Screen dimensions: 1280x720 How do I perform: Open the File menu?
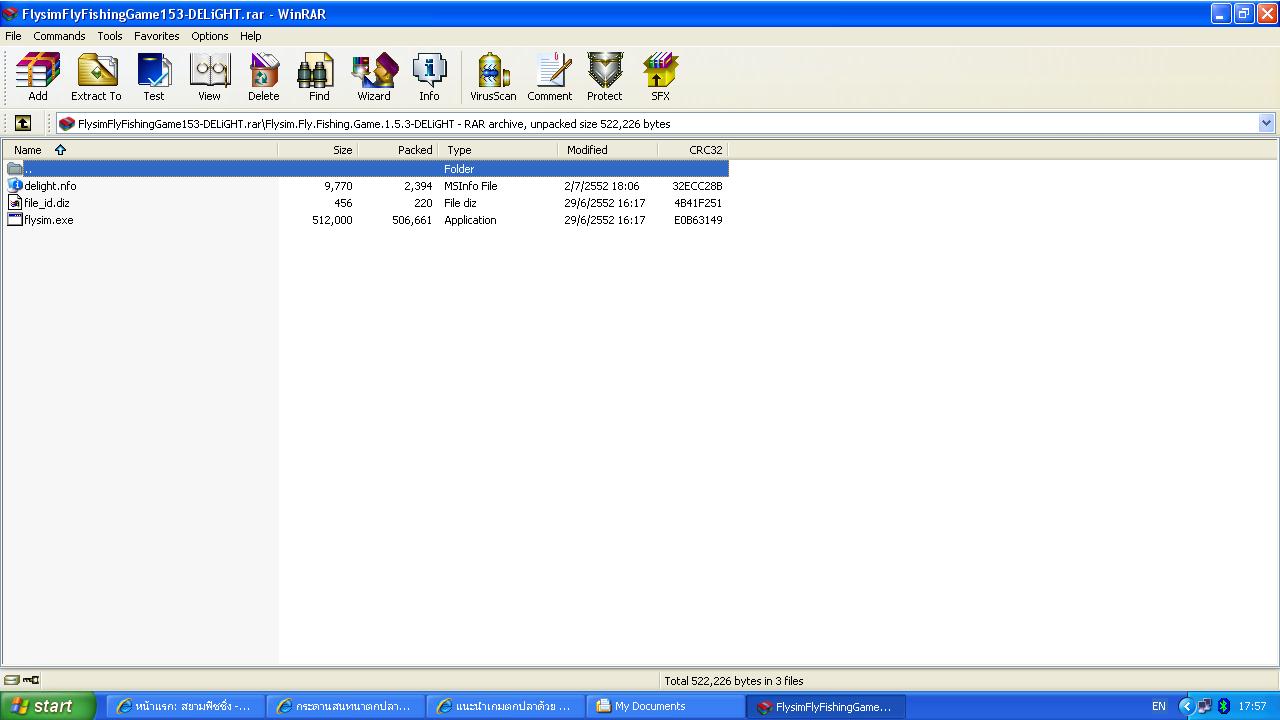pos(13,36)
